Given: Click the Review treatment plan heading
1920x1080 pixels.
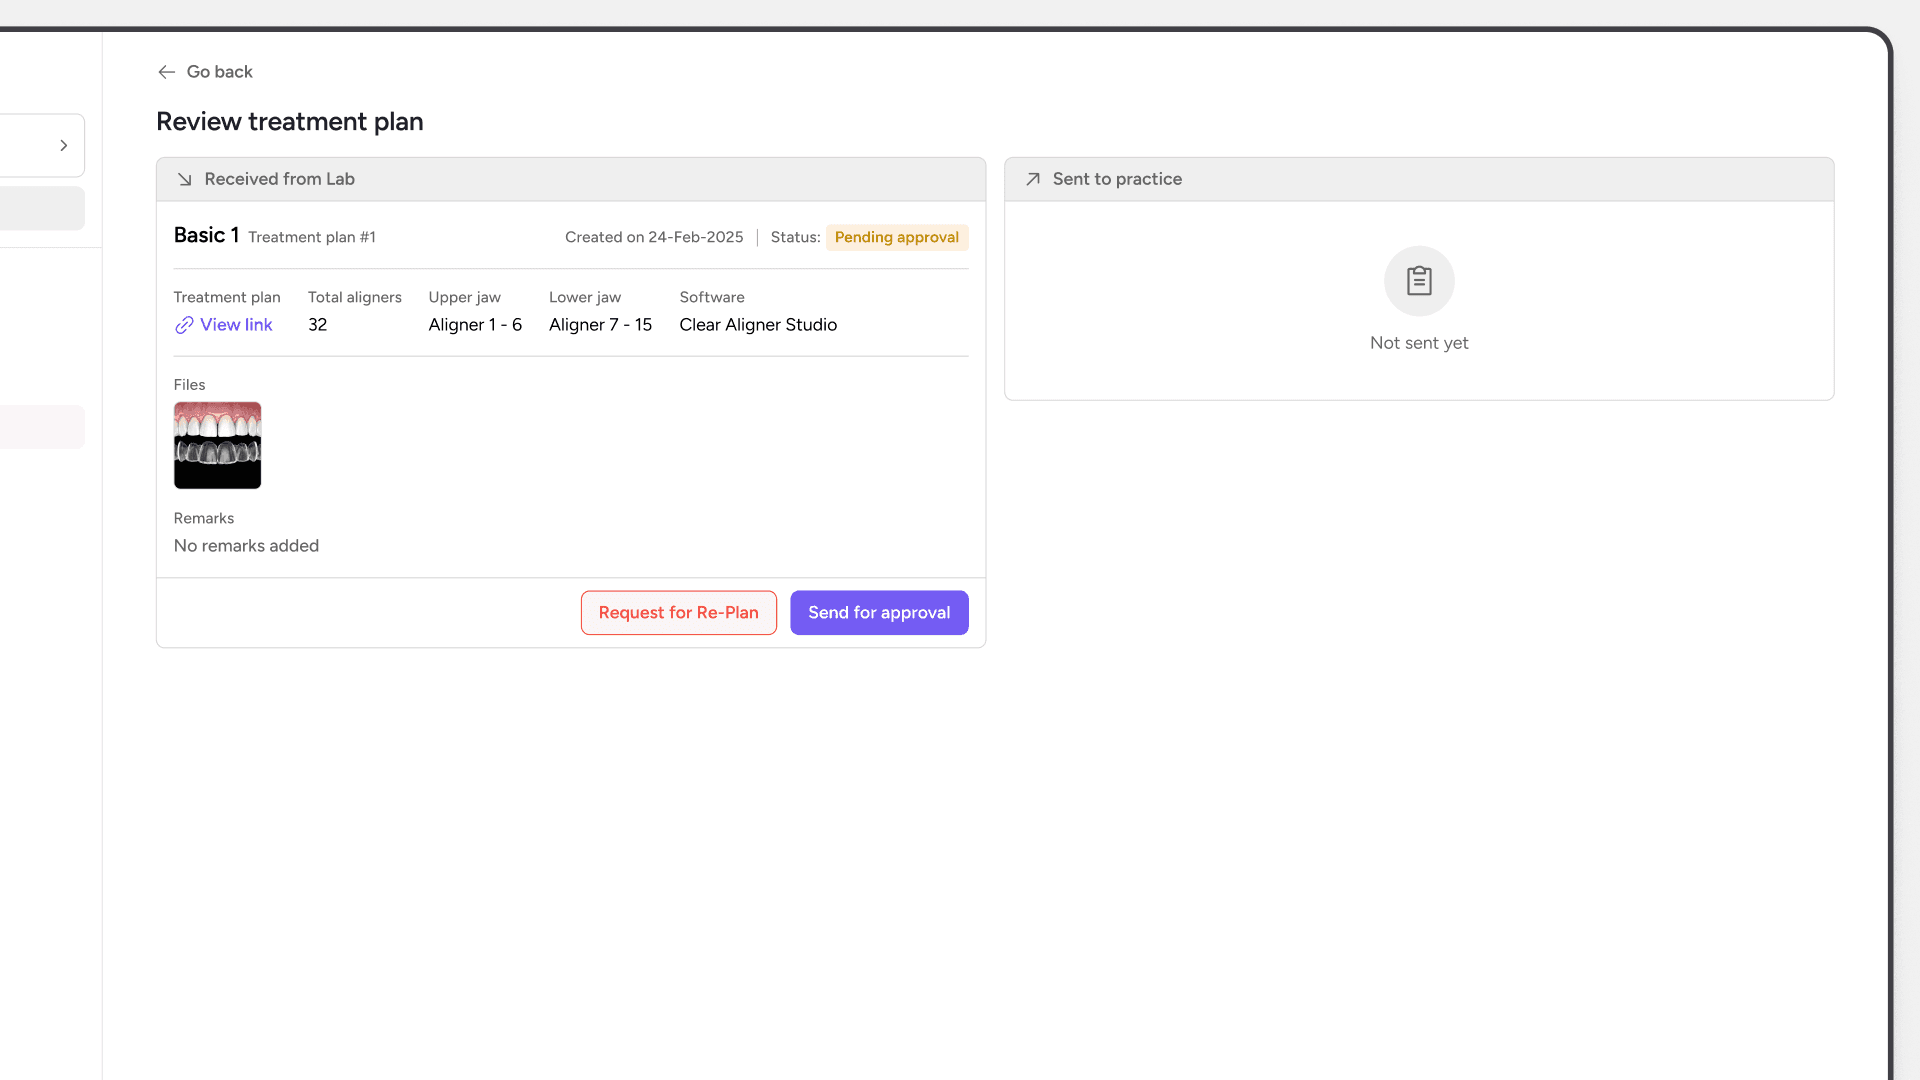Looking at the screenshot, I should pos(290,122).
